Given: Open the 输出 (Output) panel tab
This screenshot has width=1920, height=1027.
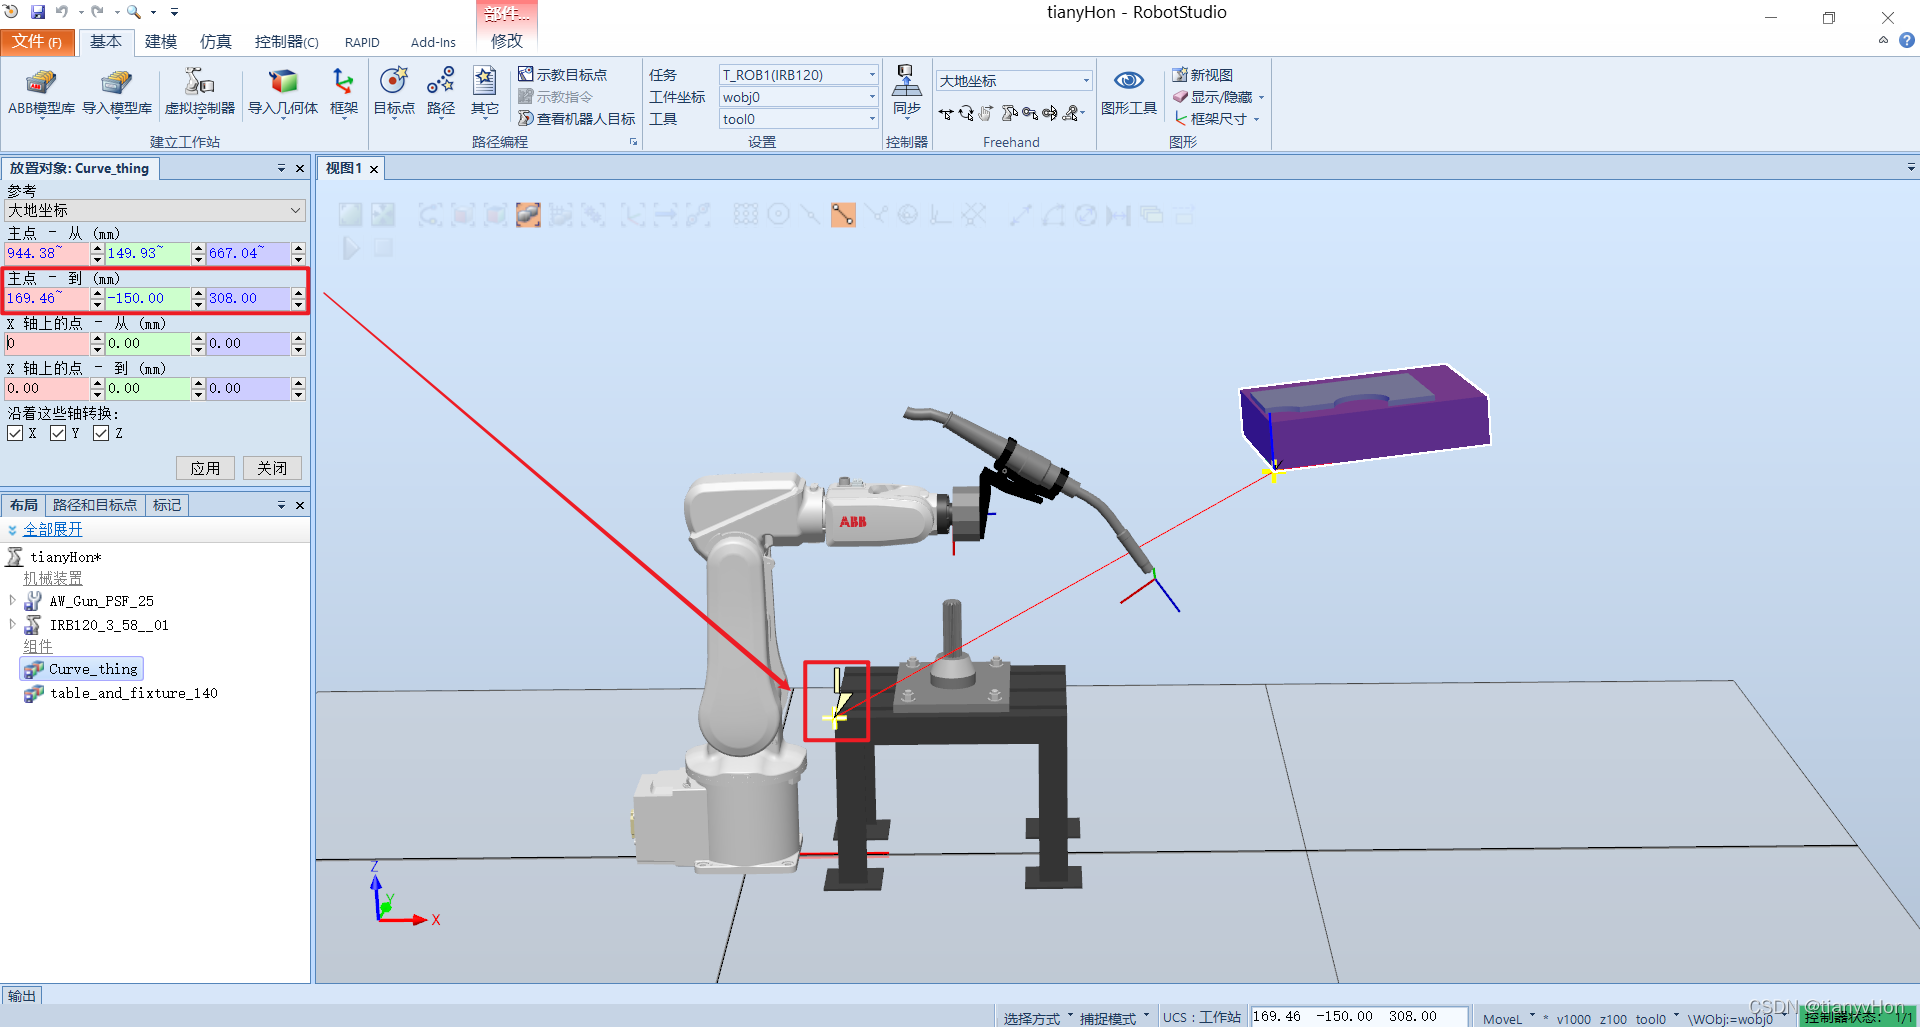Looking at the screenshot, I should tap(21, 996).
